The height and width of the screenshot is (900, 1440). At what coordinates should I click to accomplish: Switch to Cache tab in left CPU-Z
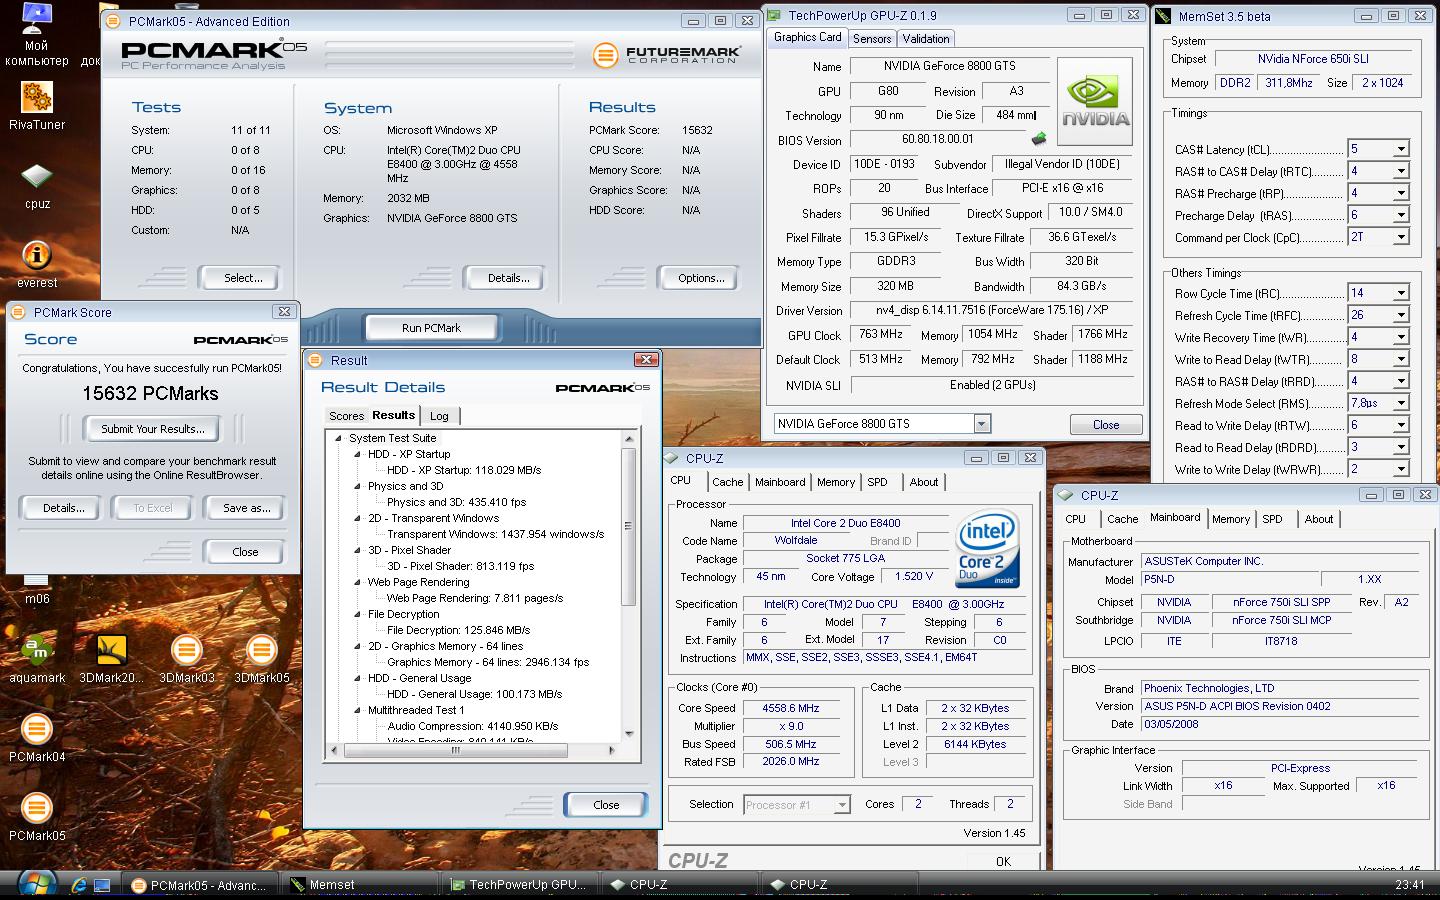727,482
